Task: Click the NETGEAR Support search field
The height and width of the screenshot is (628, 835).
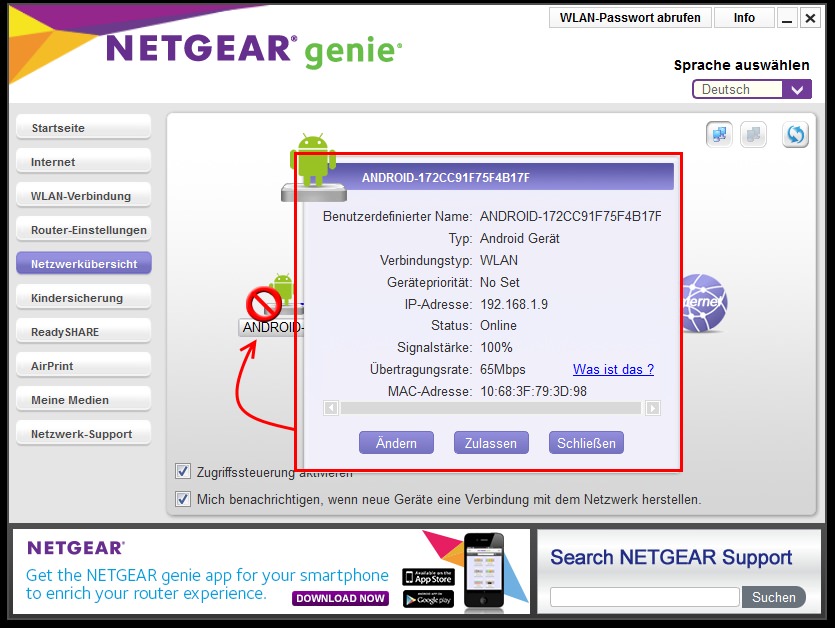Action: 645,597
